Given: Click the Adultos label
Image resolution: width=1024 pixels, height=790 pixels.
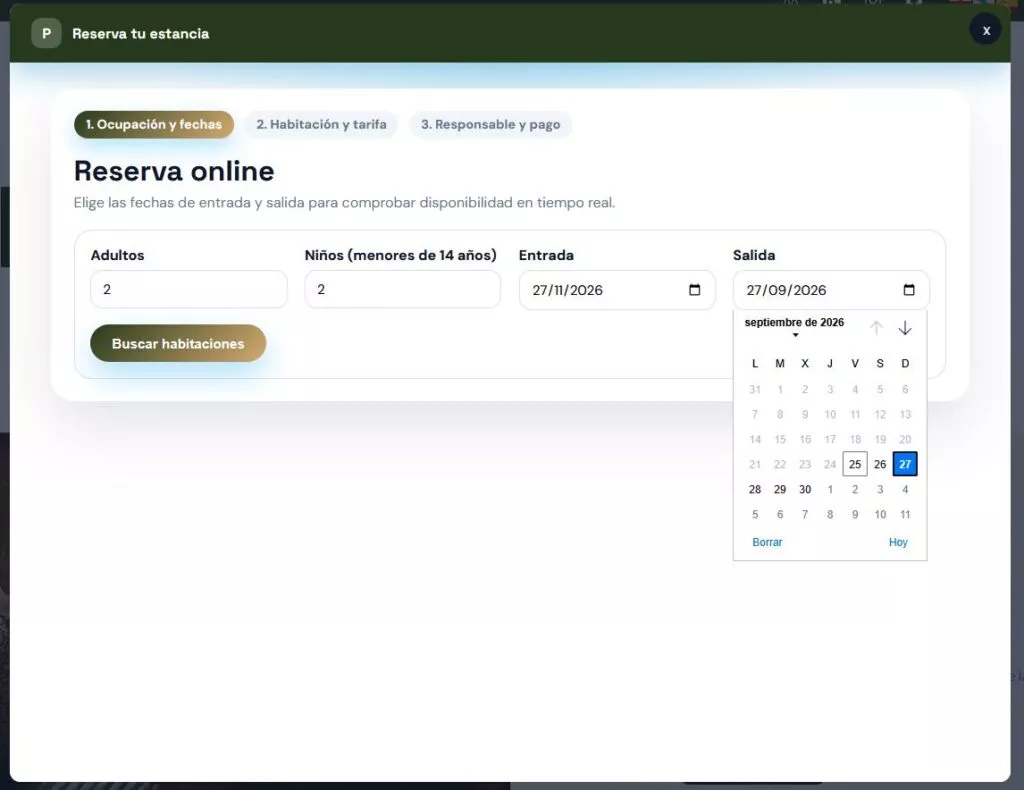Looking at the screenshot, I should pos(118,255).
